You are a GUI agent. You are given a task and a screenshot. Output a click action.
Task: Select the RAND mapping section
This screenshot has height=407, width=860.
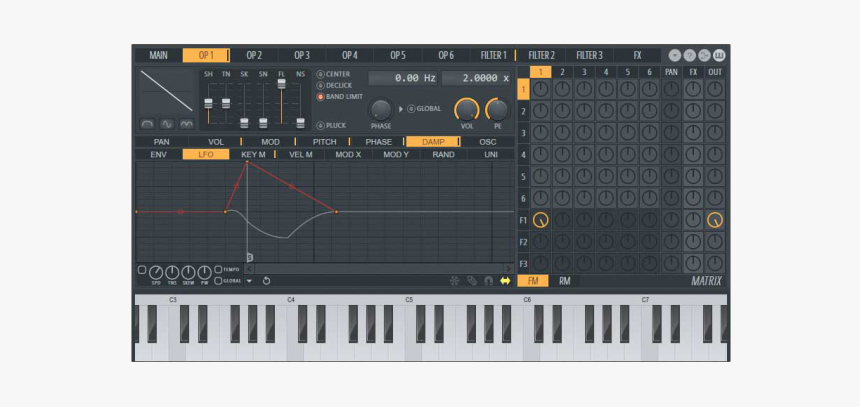pos(443,155)
